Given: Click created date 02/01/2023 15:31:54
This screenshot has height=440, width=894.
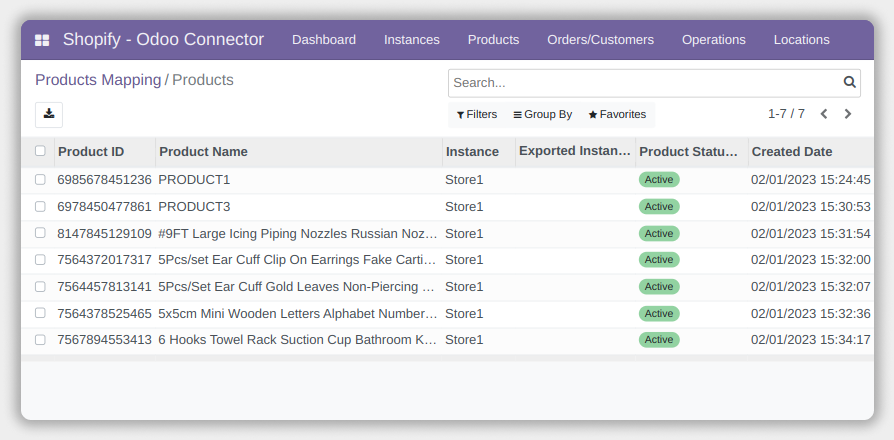Looking at the screenshot, I should [x=811, y=234].
